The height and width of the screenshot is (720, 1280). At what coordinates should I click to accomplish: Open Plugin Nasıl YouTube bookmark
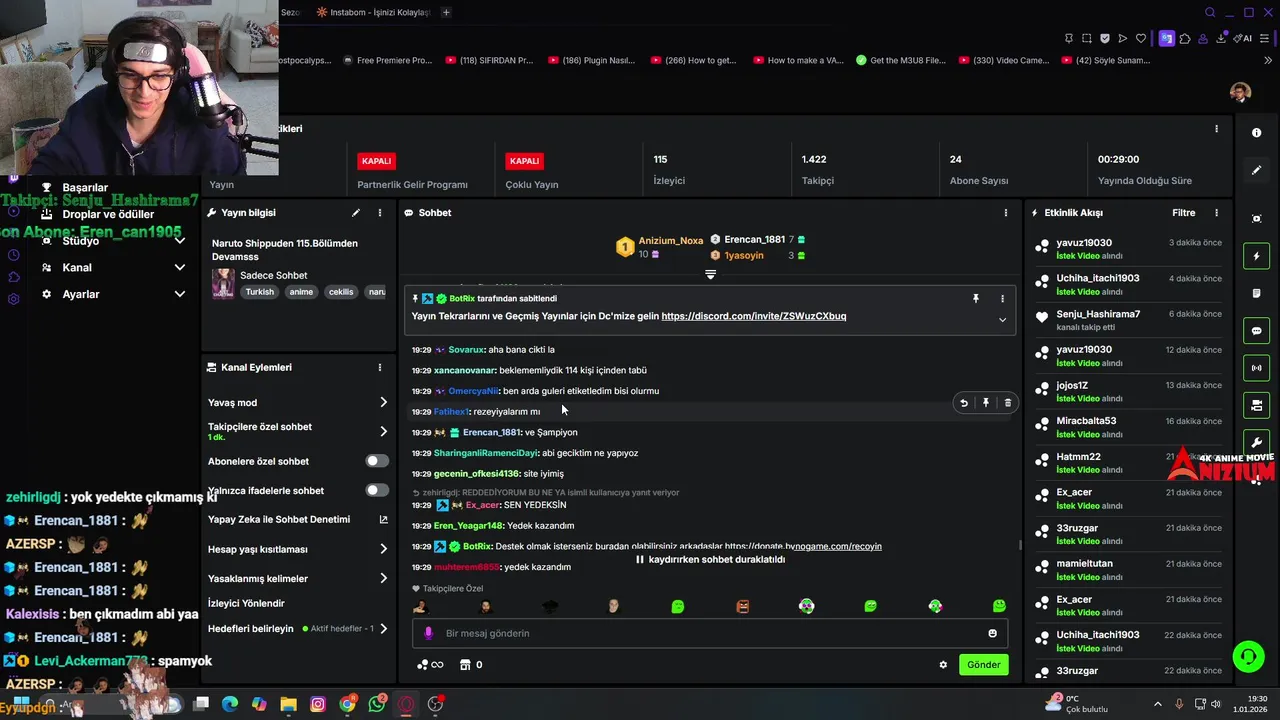pyautogui.click(x=590, y=60)
